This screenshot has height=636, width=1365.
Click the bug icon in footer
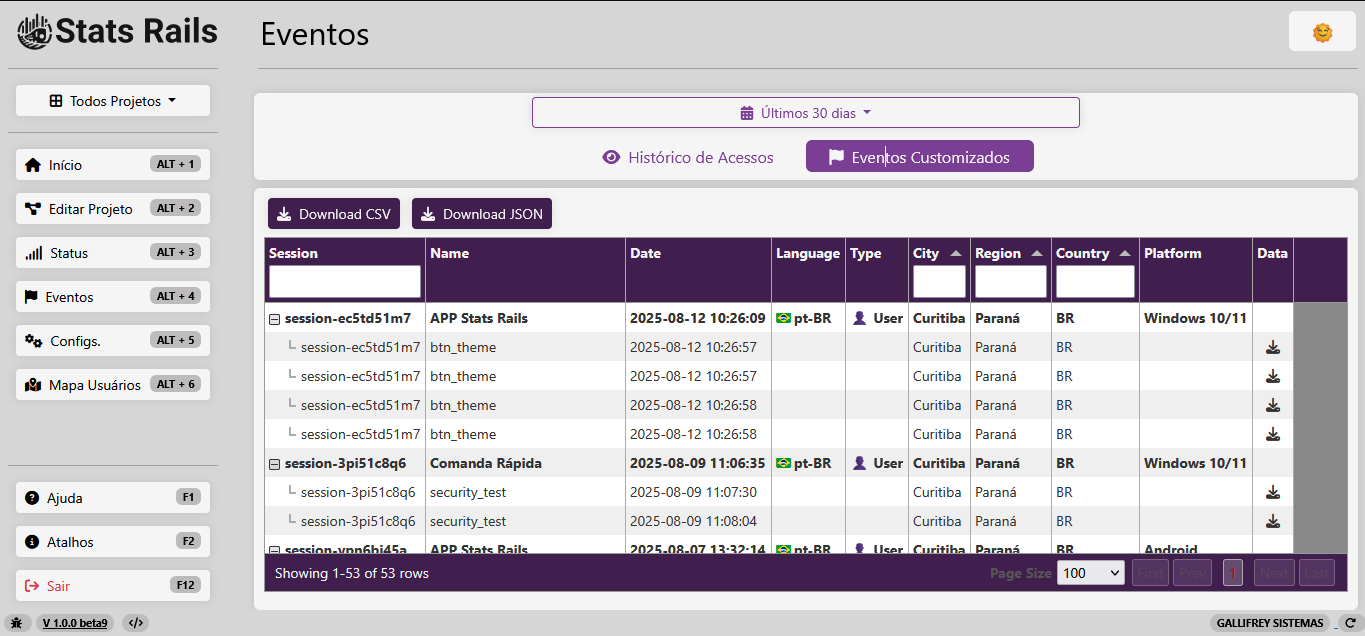(x=18, y=623)
